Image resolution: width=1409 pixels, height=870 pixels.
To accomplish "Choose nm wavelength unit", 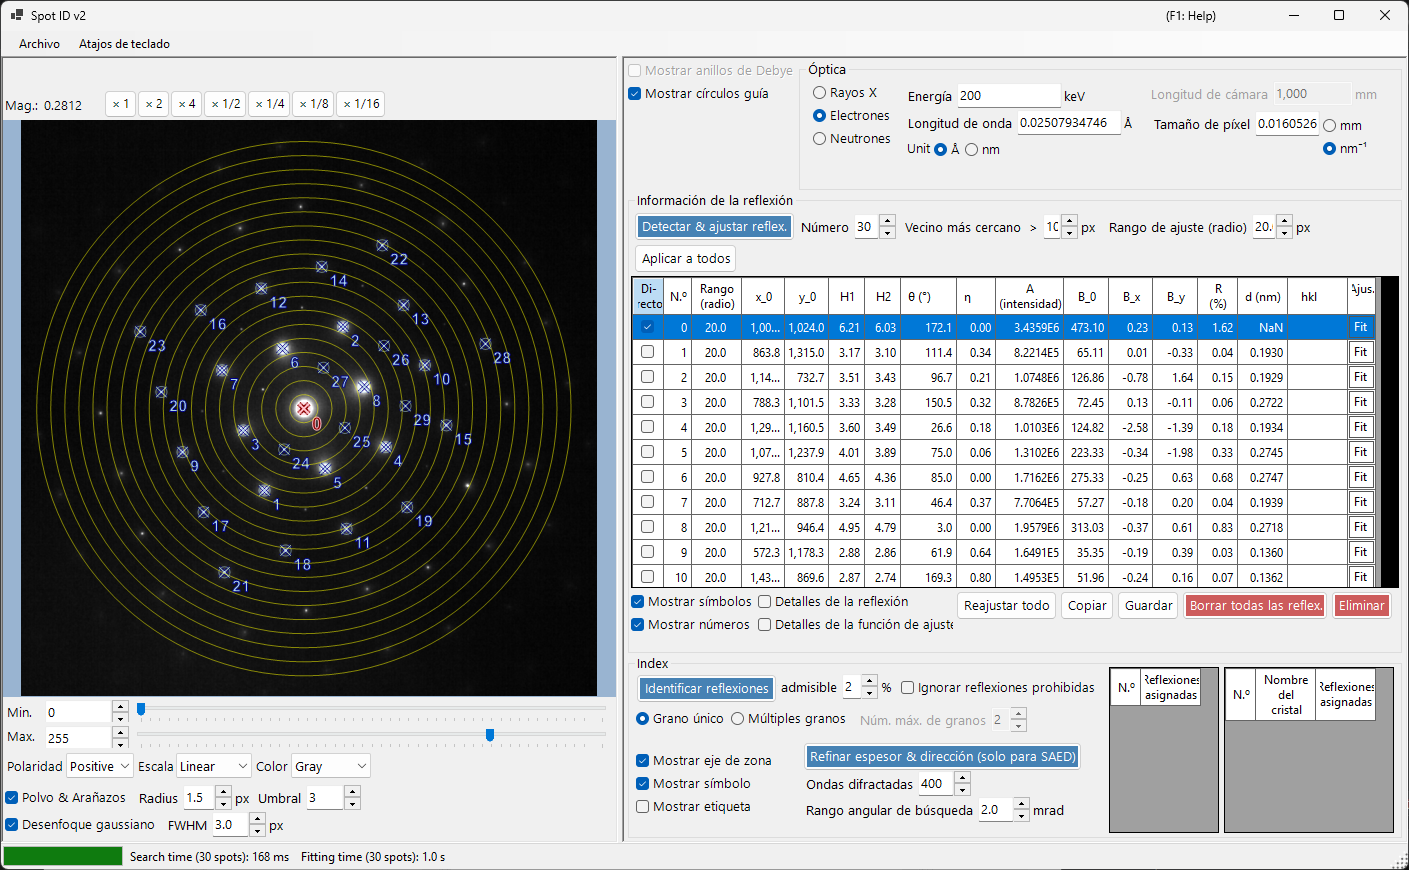I will pos(972,150).
